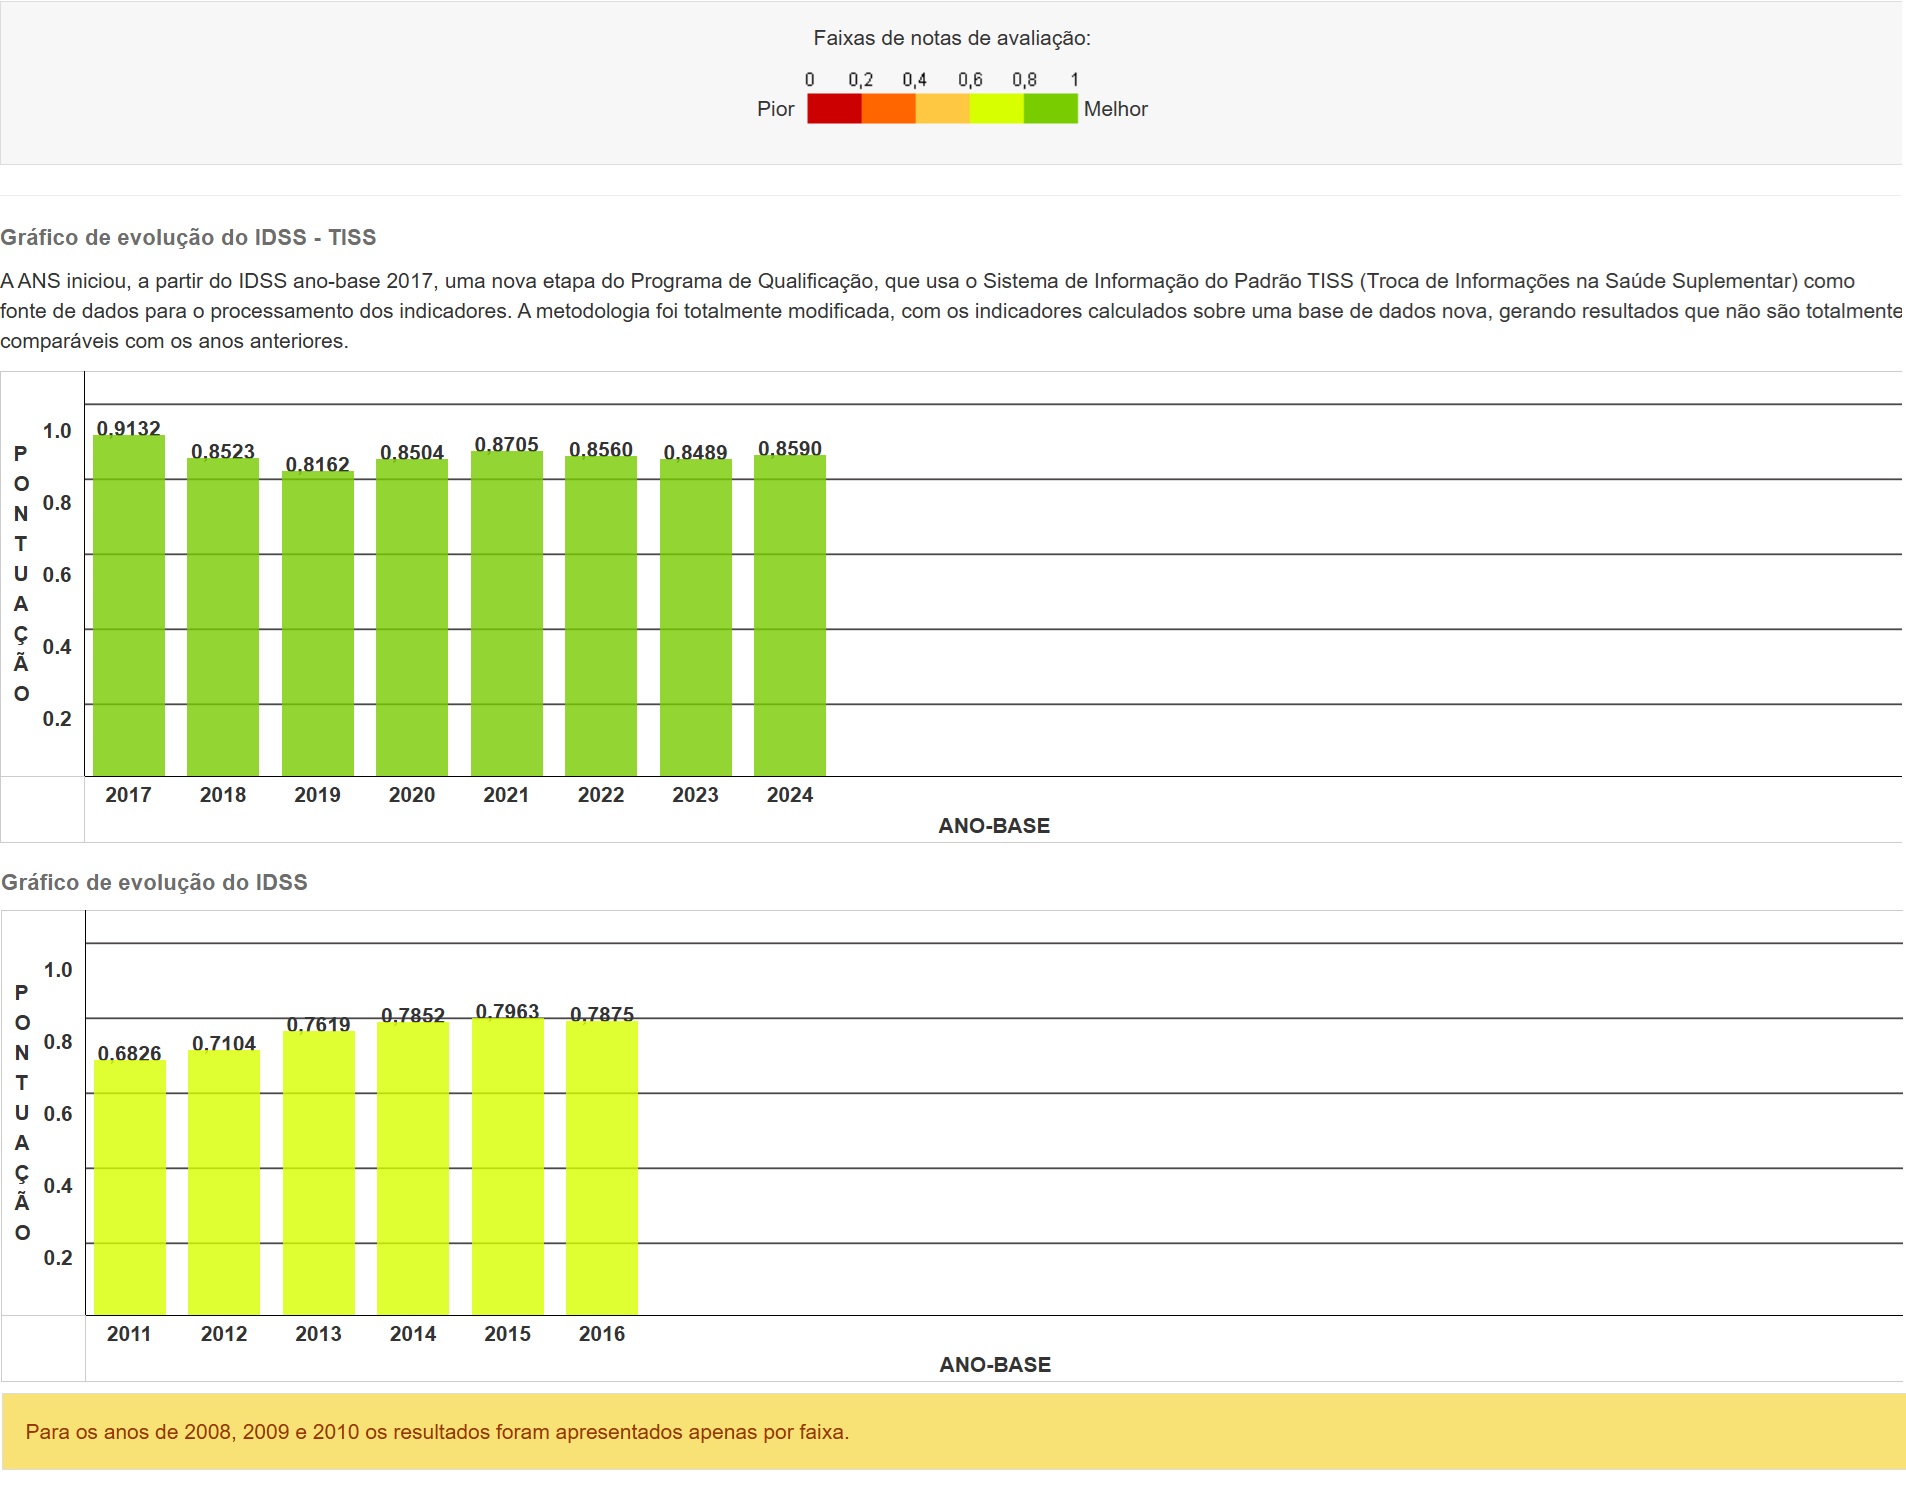Click the 'Faixas de notas de avaliação' title

pos(952,38)
